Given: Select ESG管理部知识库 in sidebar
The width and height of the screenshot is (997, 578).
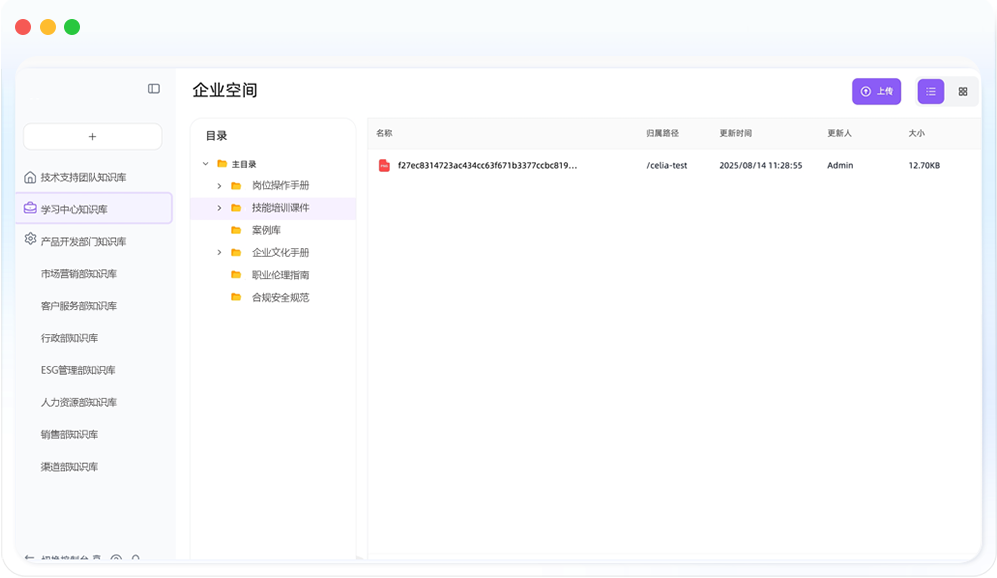Looking at the screenshot, I should tap(78, 371).
